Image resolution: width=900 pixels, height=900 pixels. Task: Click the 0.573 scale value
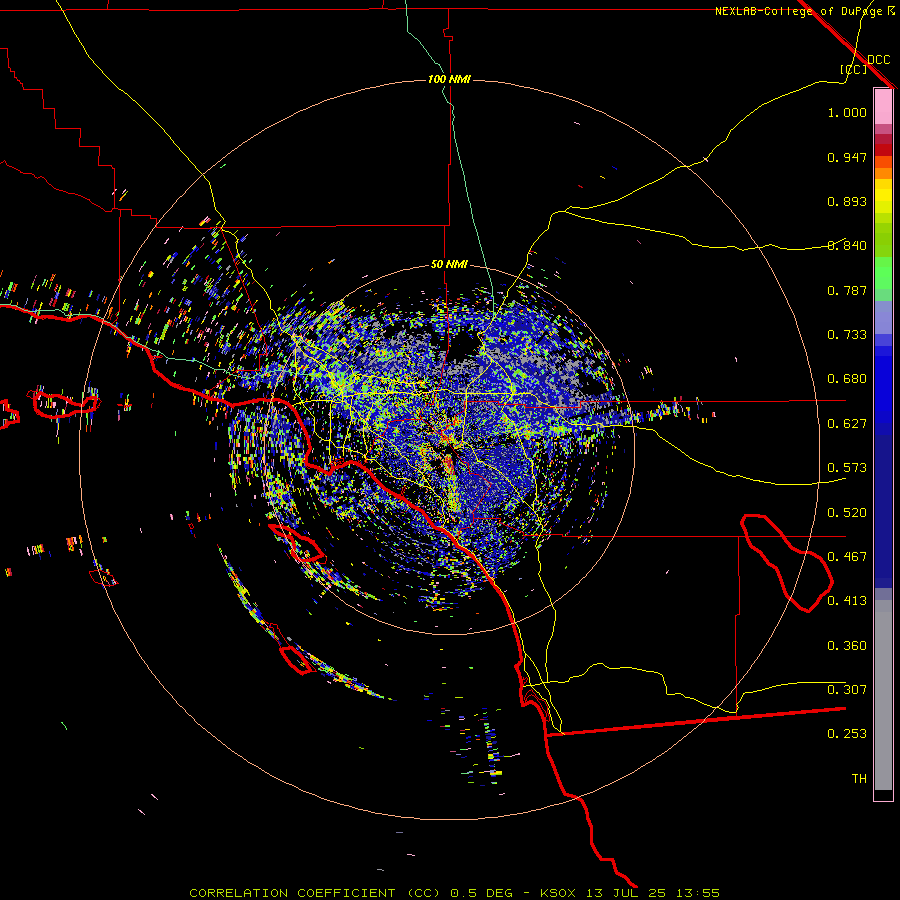click(x=847, y=468)
